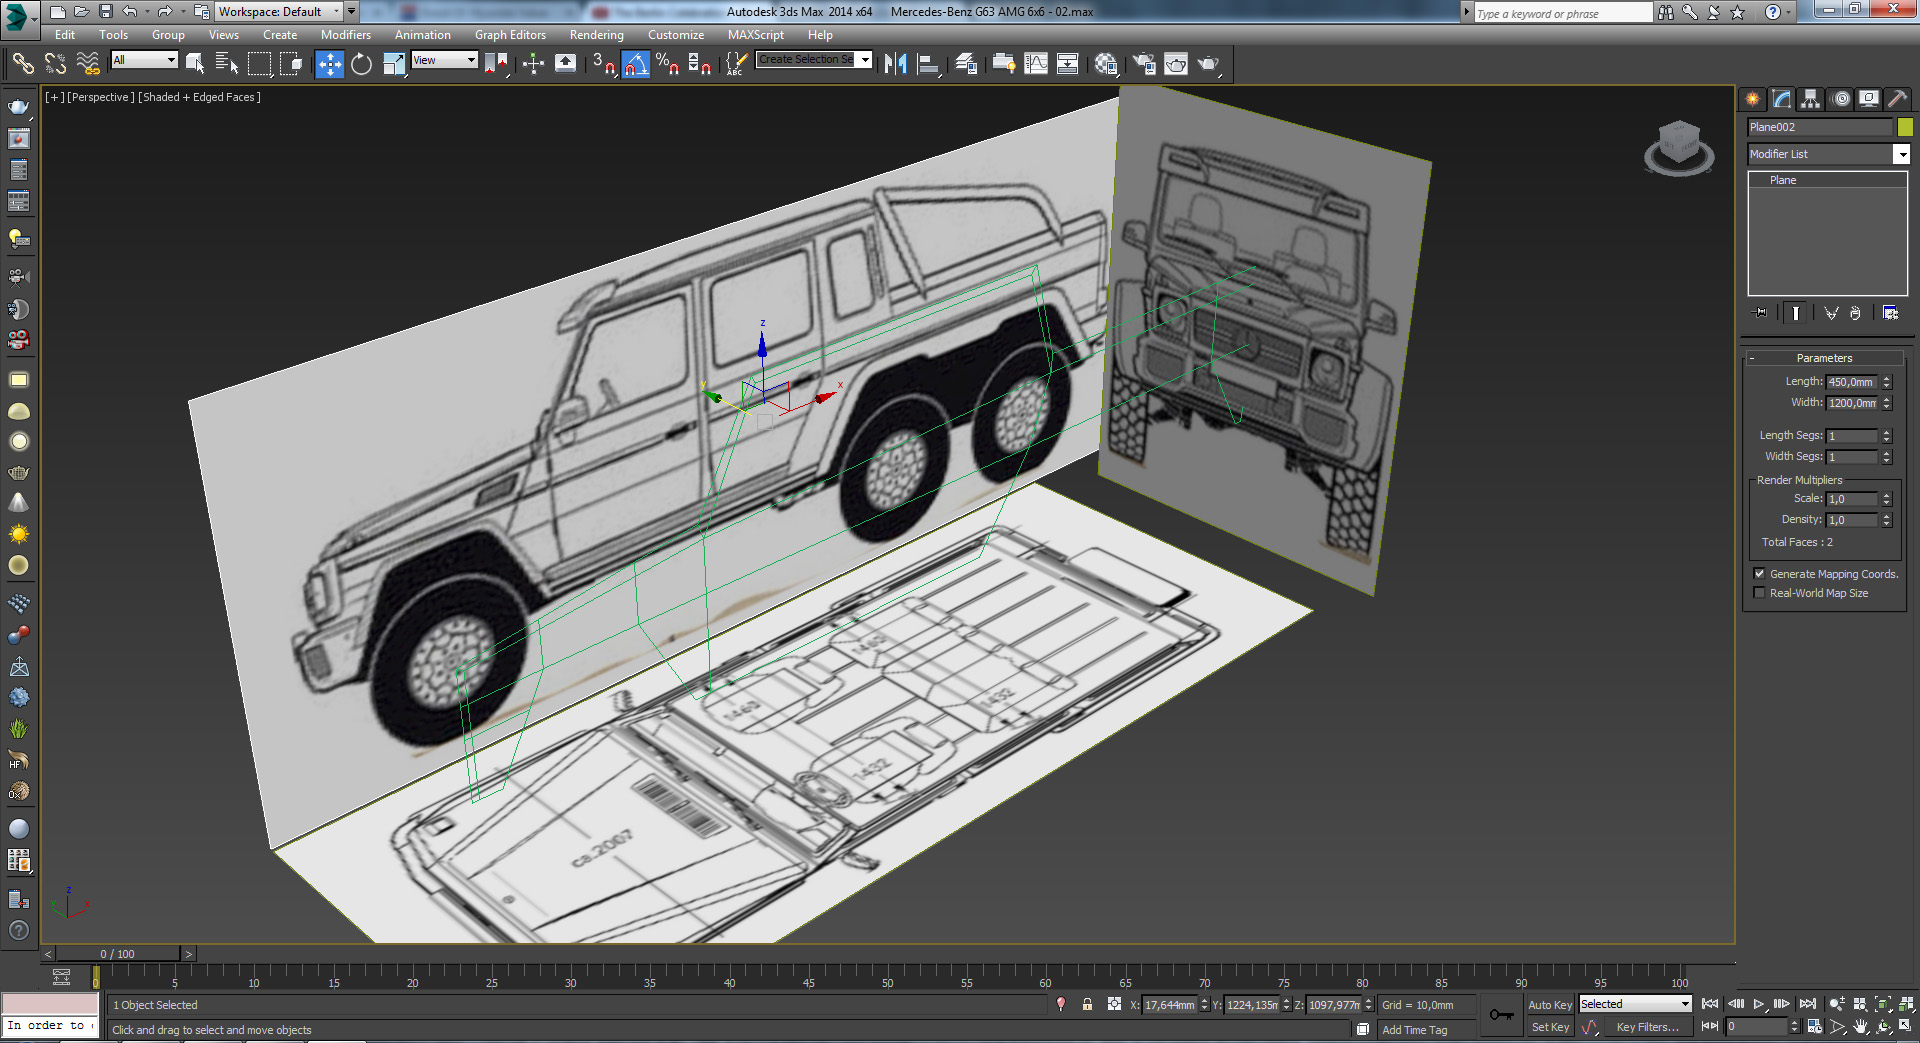Toggle Window/Crossing selection mode
The width and height of the screenshot is (1920, 1043).
click(291, 64)
